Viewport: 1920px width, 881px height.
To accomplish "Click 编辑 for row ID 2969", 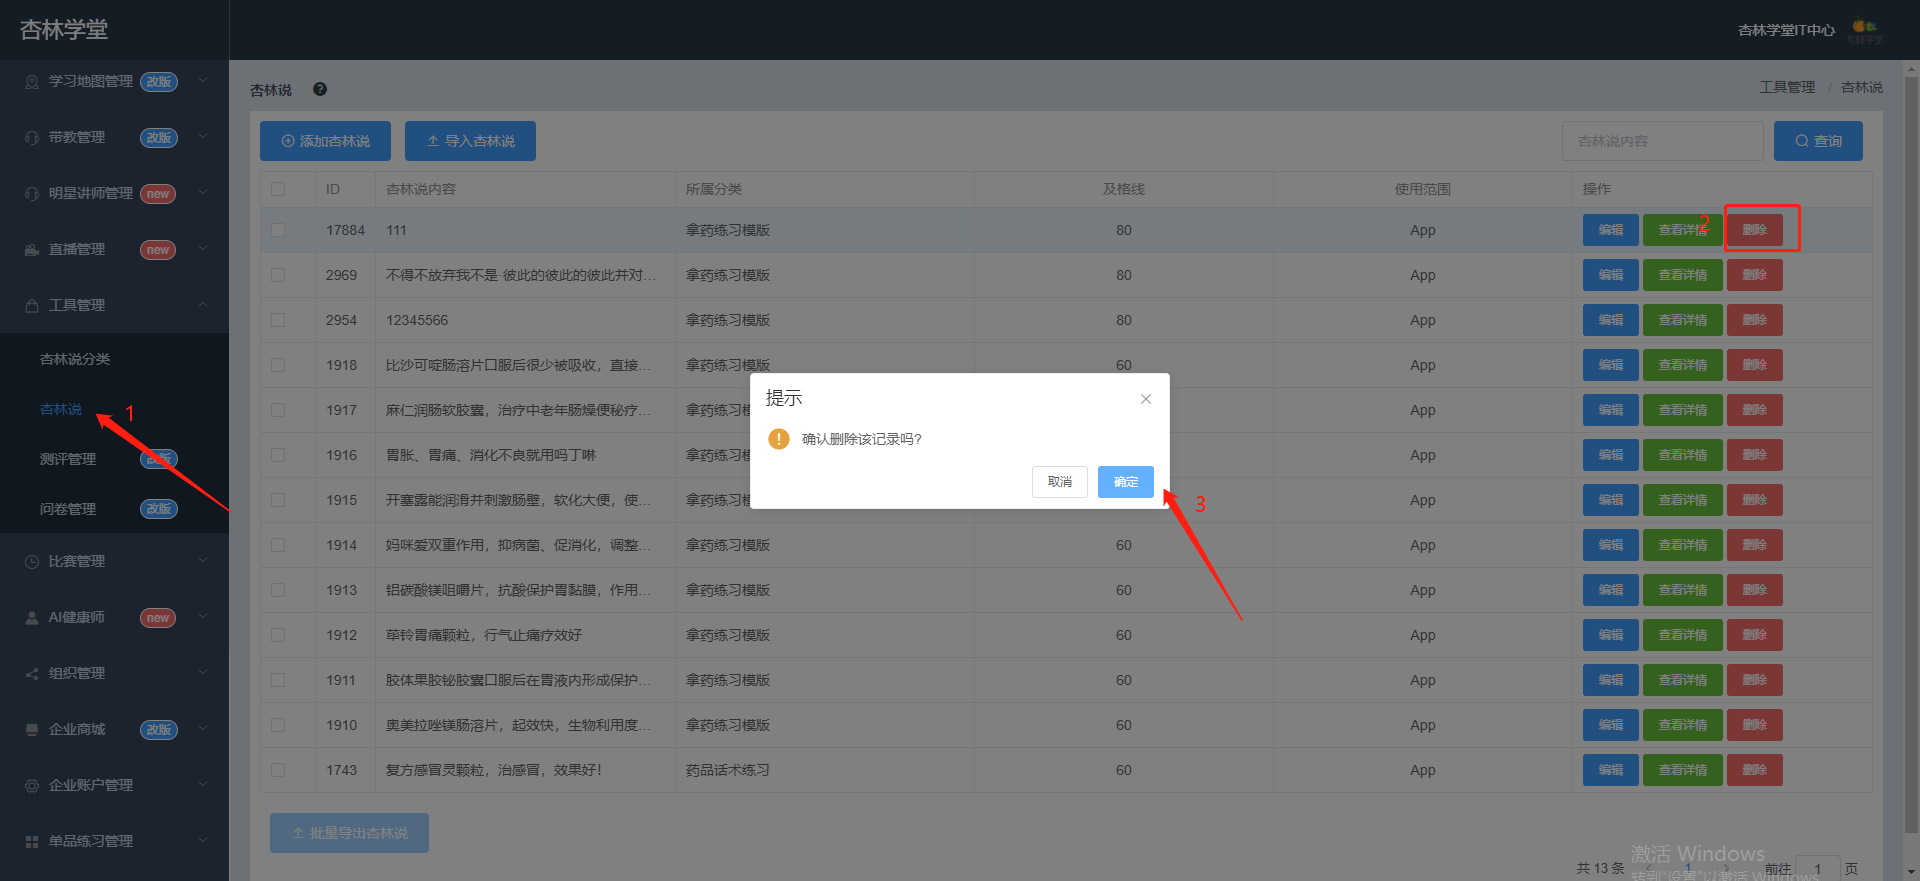I will point(1611,275).
